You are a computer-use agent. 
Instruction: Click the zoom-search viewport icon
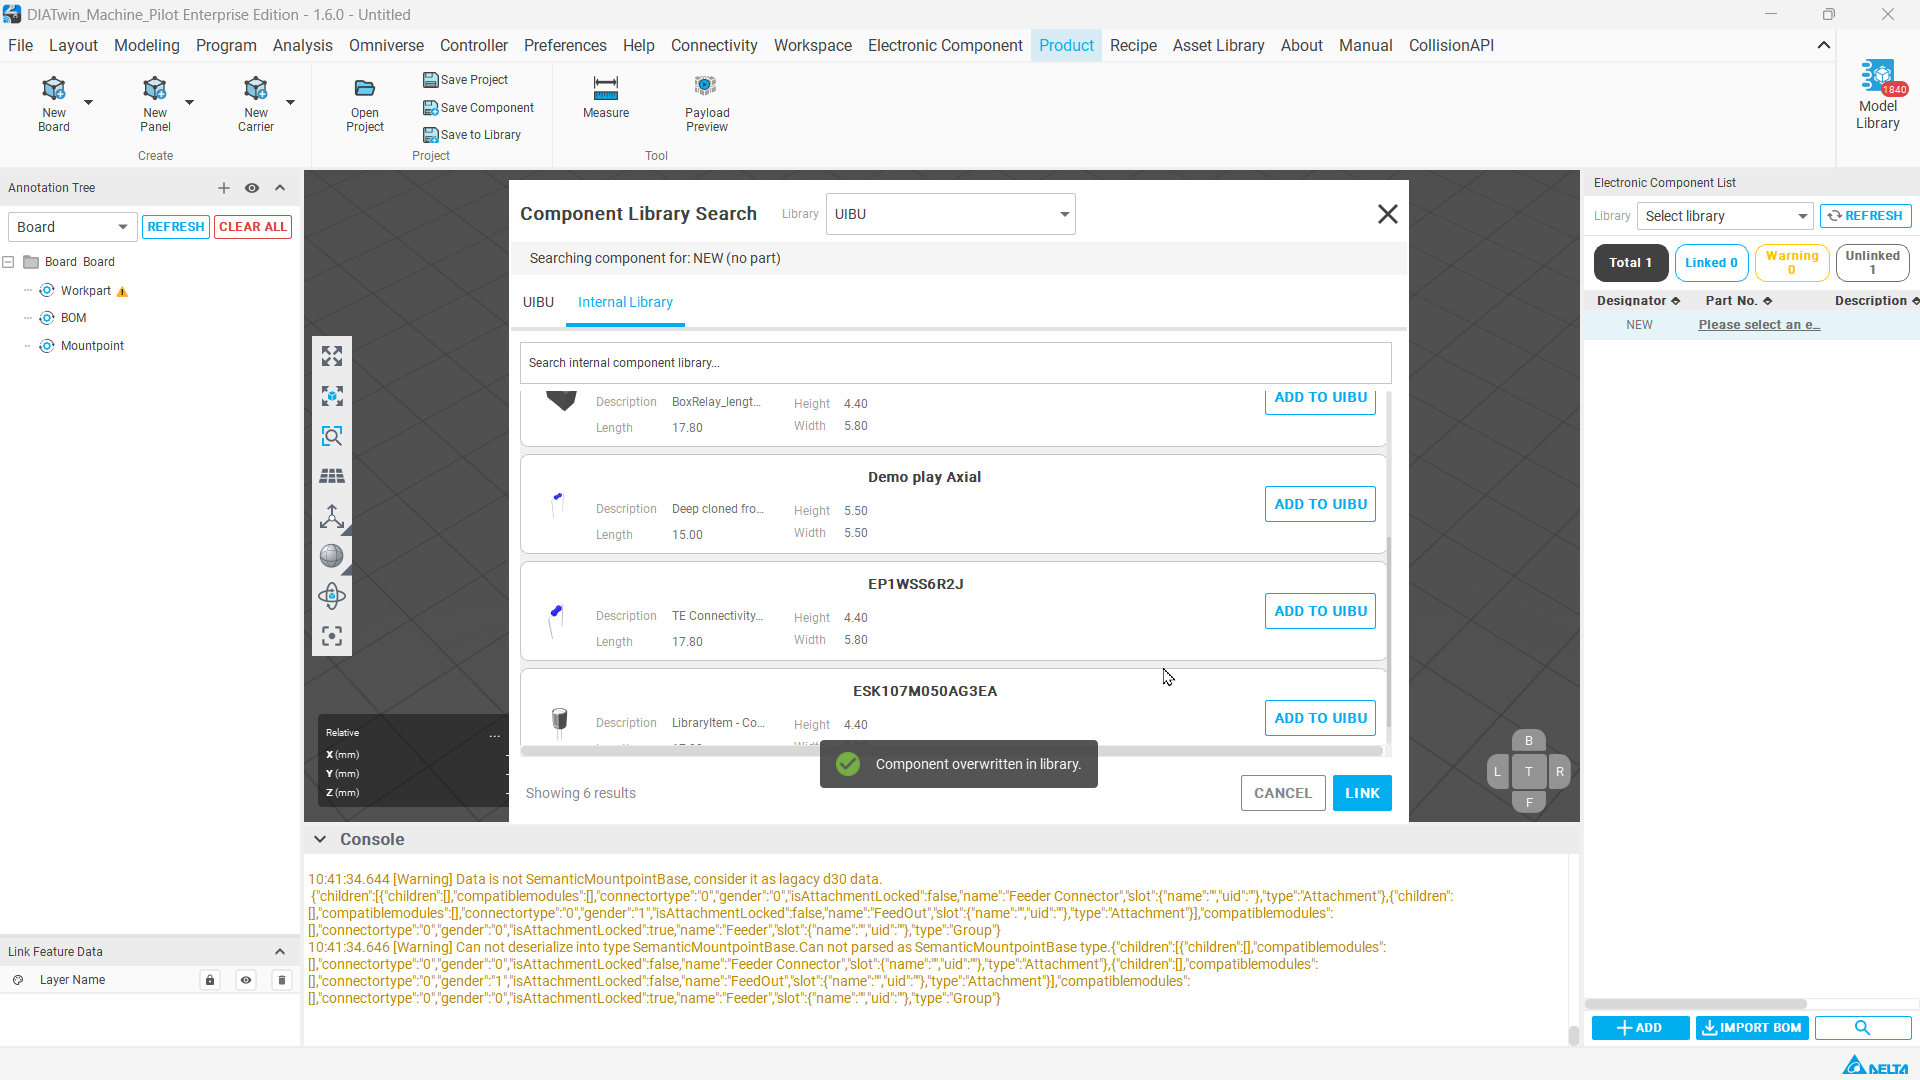click(x=332, y=436)
